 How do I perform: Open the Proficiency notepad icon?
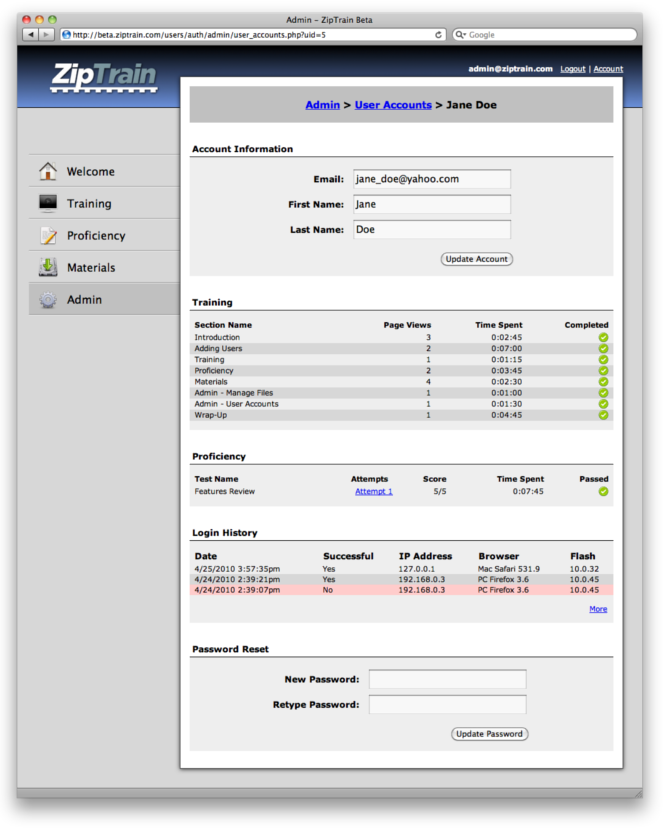pos(48,236)
